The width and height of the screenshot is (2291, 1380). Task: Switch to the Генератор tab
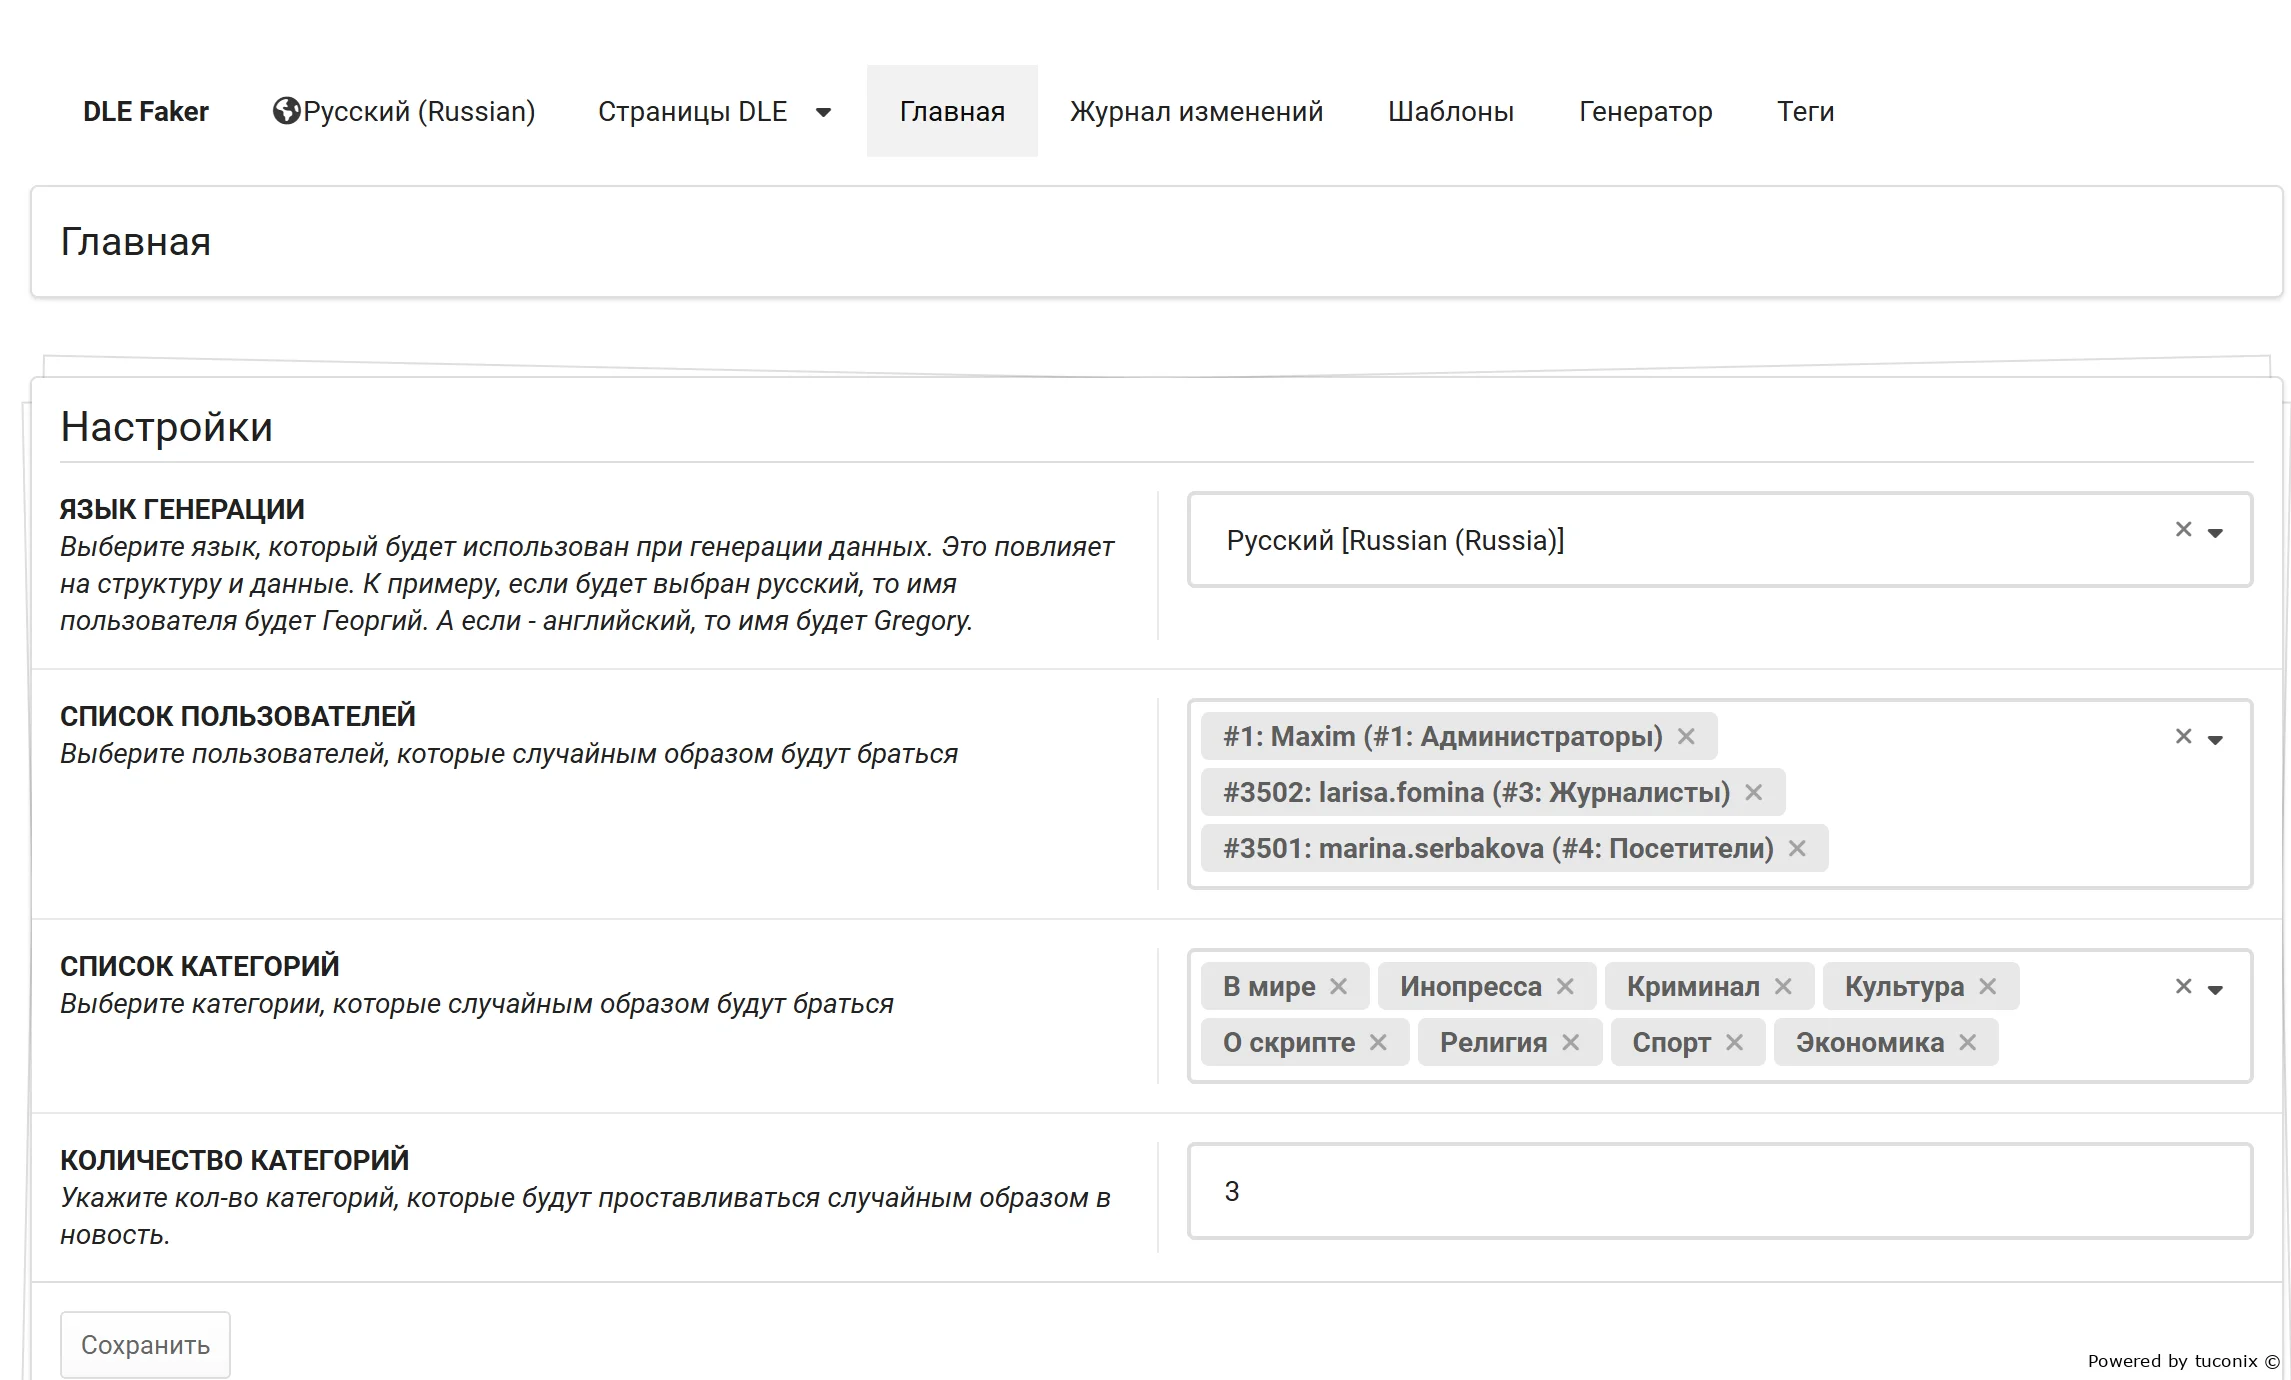tap(1645, 111)
